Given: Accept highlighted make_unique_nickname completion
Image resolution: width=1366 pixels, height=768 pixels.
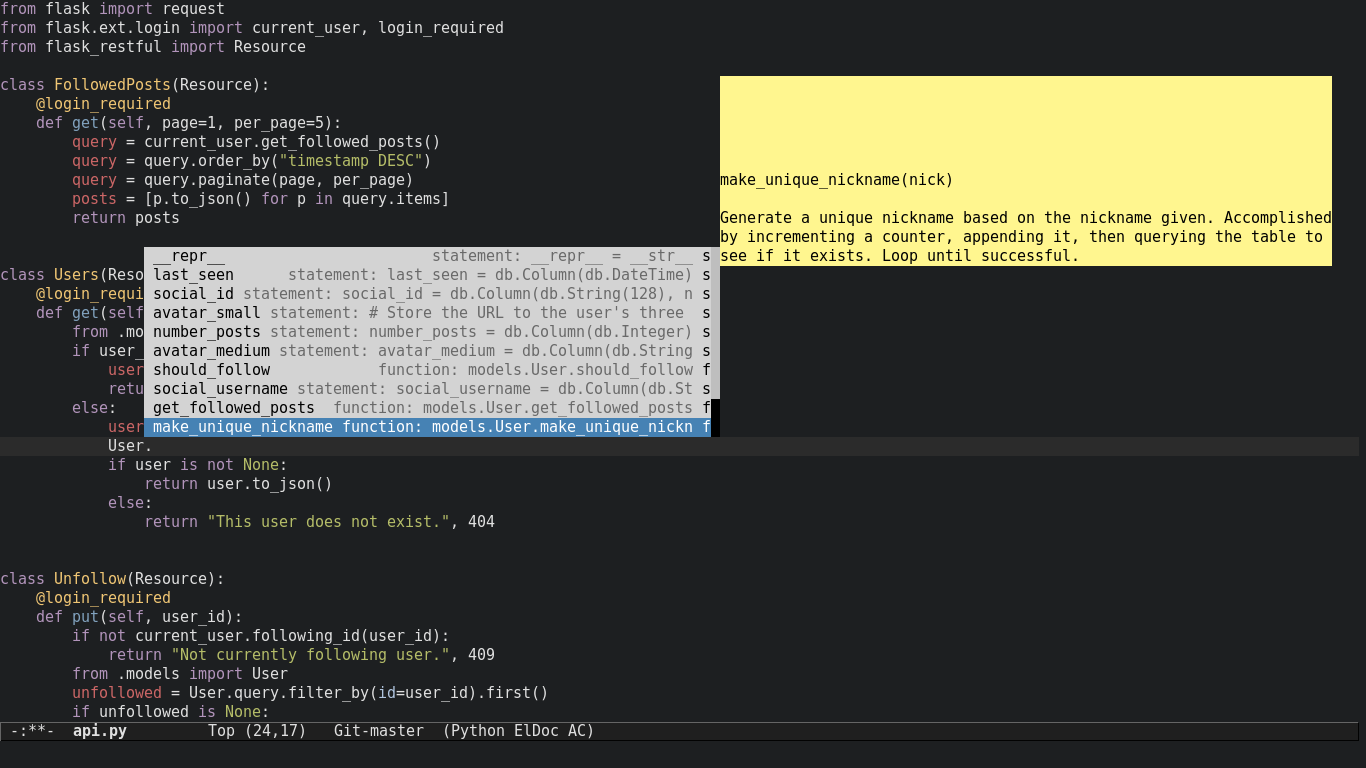Looking at the screenshot, I should click(427, 427).
